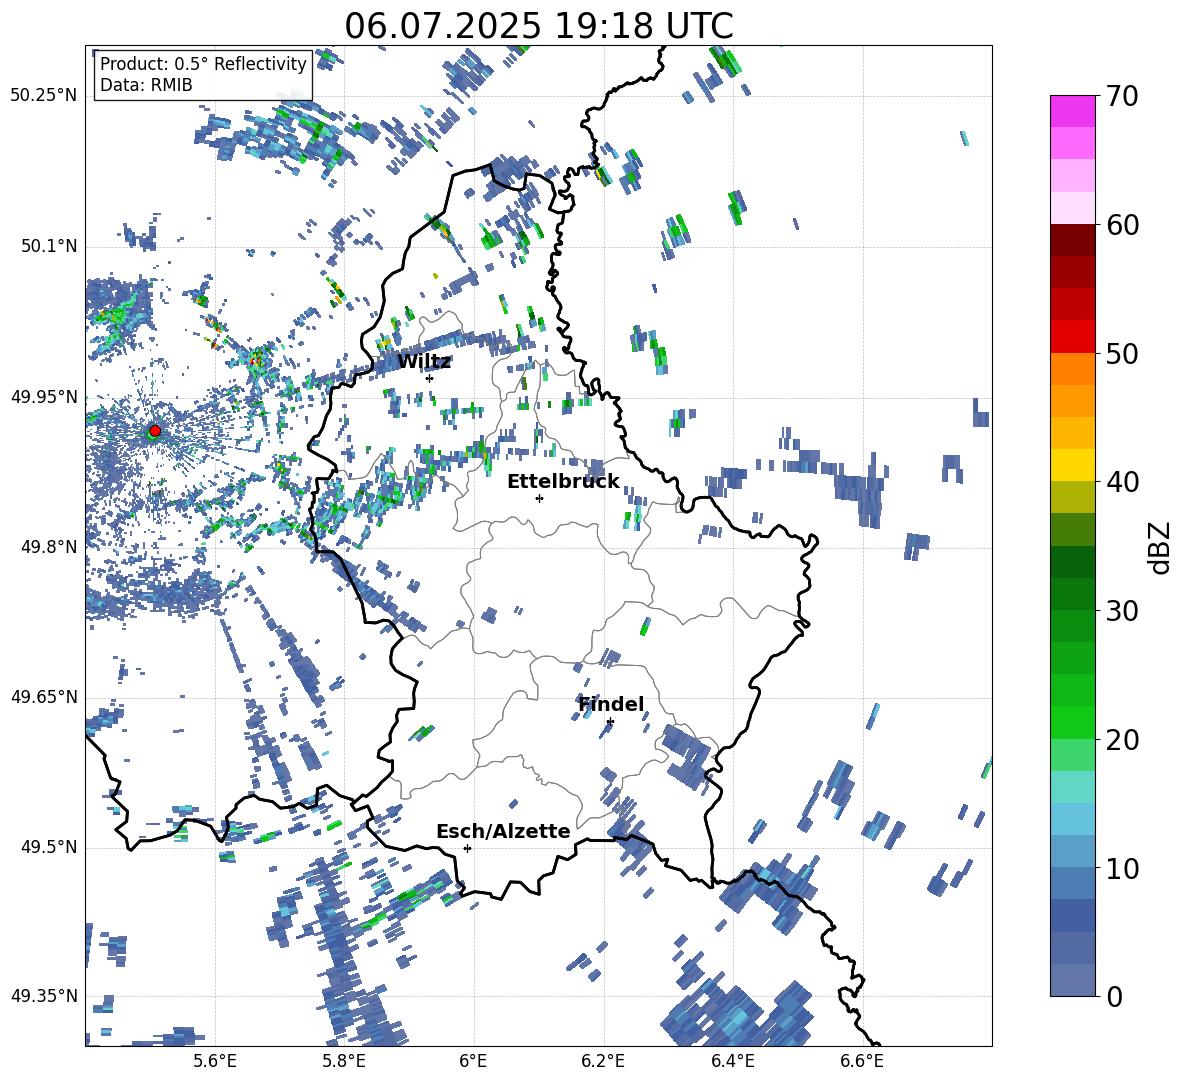
Task: Click the 50 dBZ colorbar label
Action: pos(1122,353)
